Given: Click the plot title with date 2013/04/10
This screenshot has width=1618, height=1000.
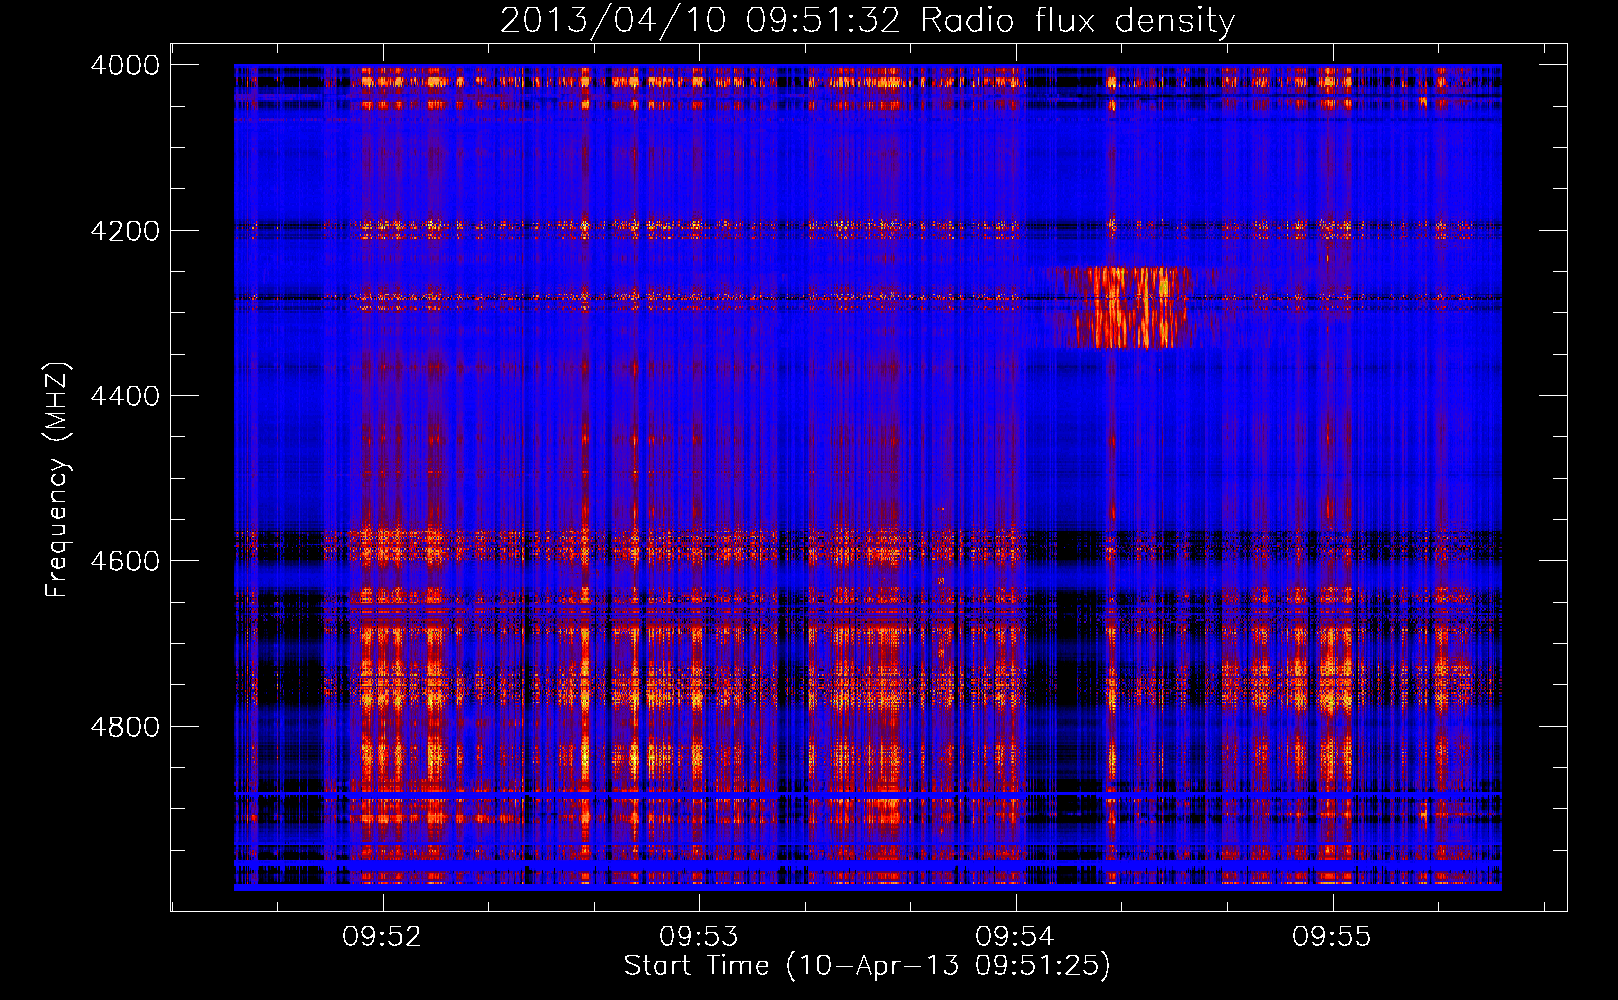Looking at the screenshot, I should [867, 21].
